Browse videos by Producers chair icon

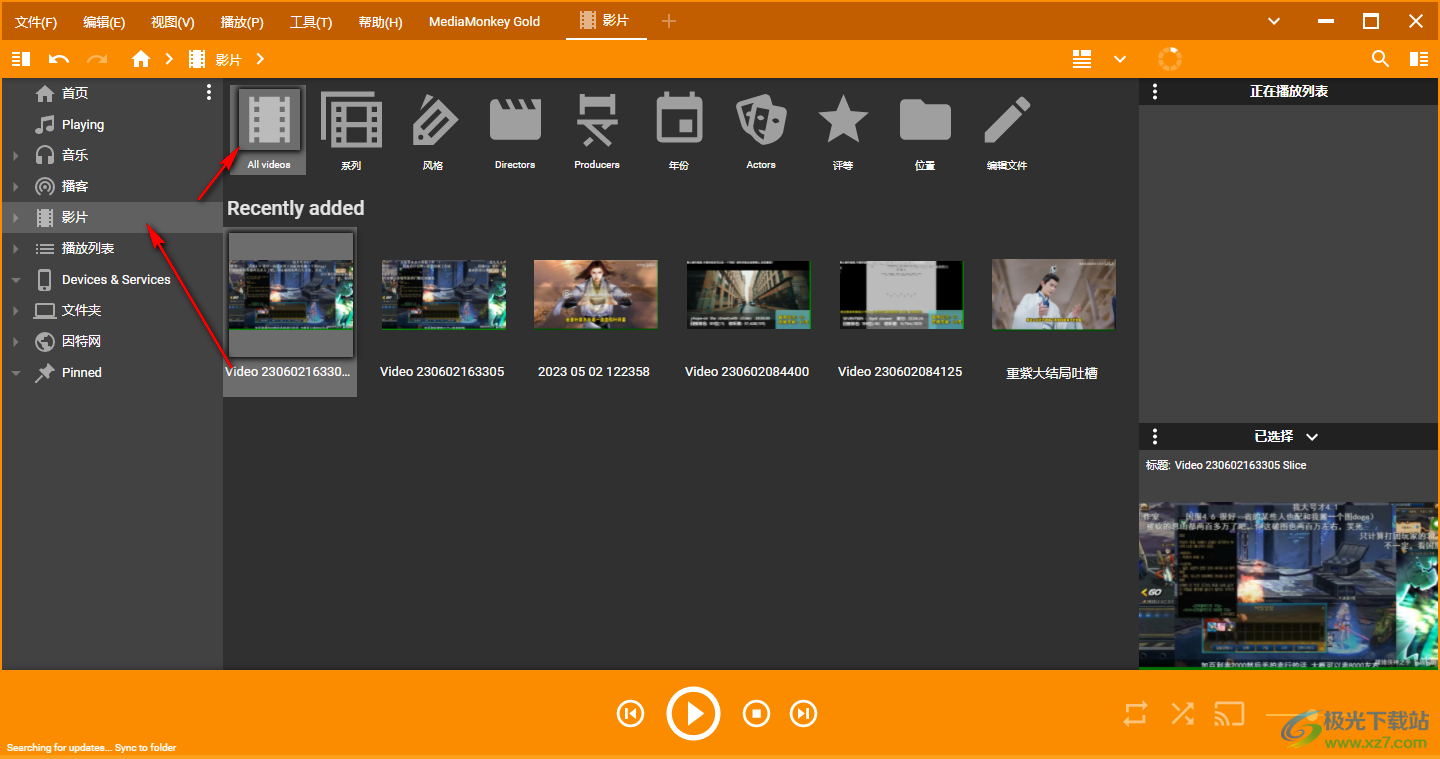tap(597, 121)
